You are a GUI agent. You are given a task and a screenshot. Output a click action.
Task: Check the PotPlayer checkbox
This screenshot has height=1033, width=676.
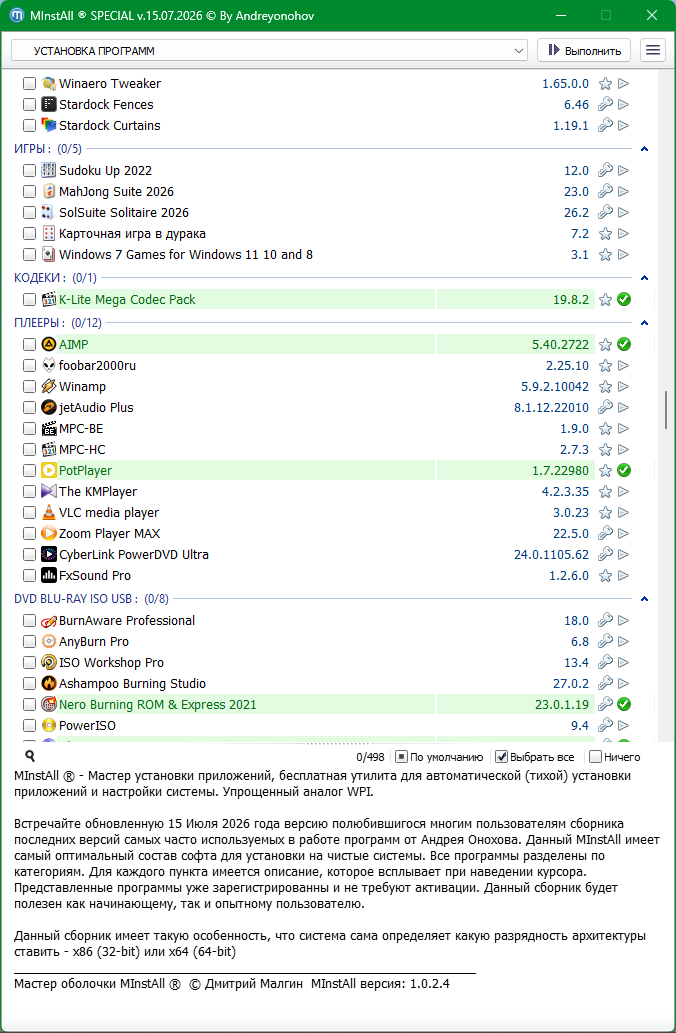[29, 470]
